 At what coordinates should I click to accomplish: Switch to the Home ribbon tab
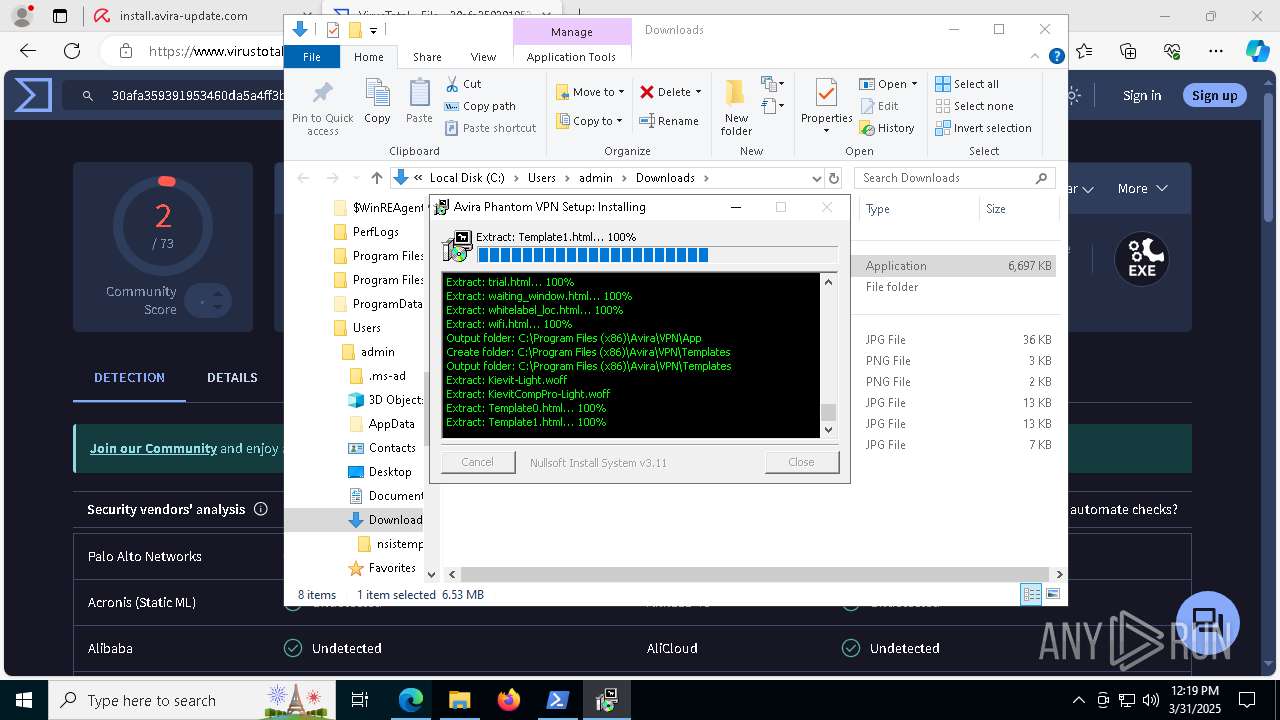click(x=369, y=57)
